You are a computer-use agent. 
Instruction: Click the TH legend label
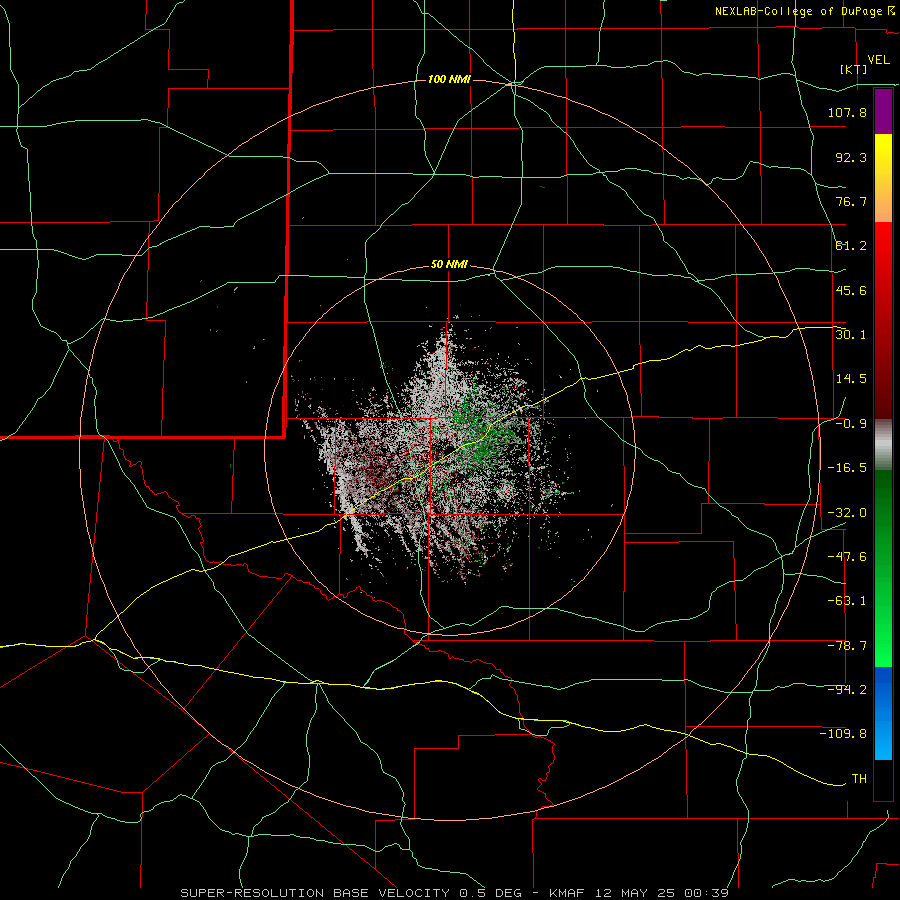pyautogui.click(x=859, y=778)
